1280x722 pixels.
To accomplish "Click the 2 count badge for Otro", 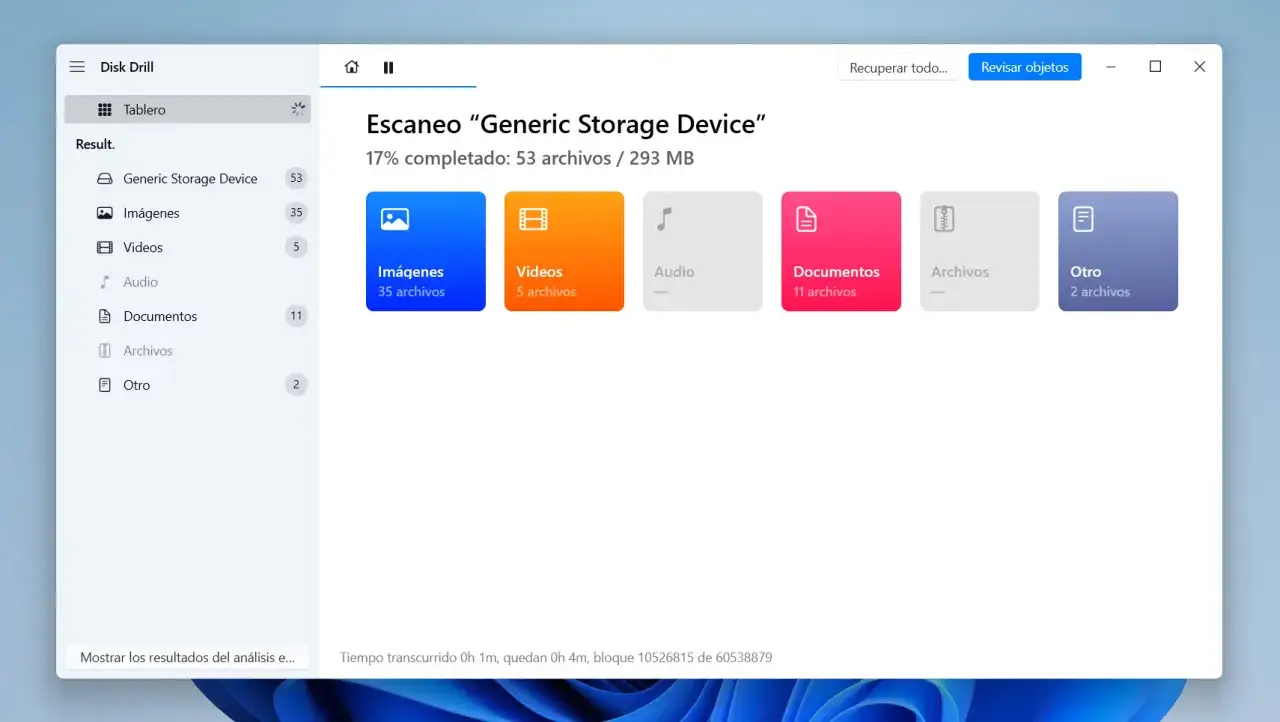I will (296, 384).
